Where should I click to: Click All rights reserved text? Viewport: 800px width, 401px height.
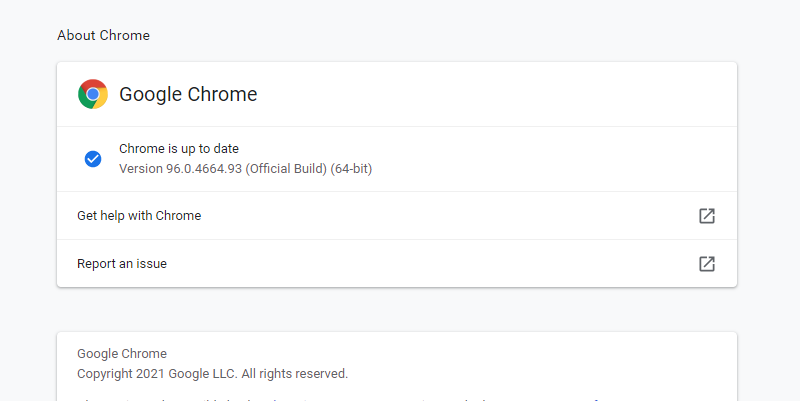[x=295, y=374]
